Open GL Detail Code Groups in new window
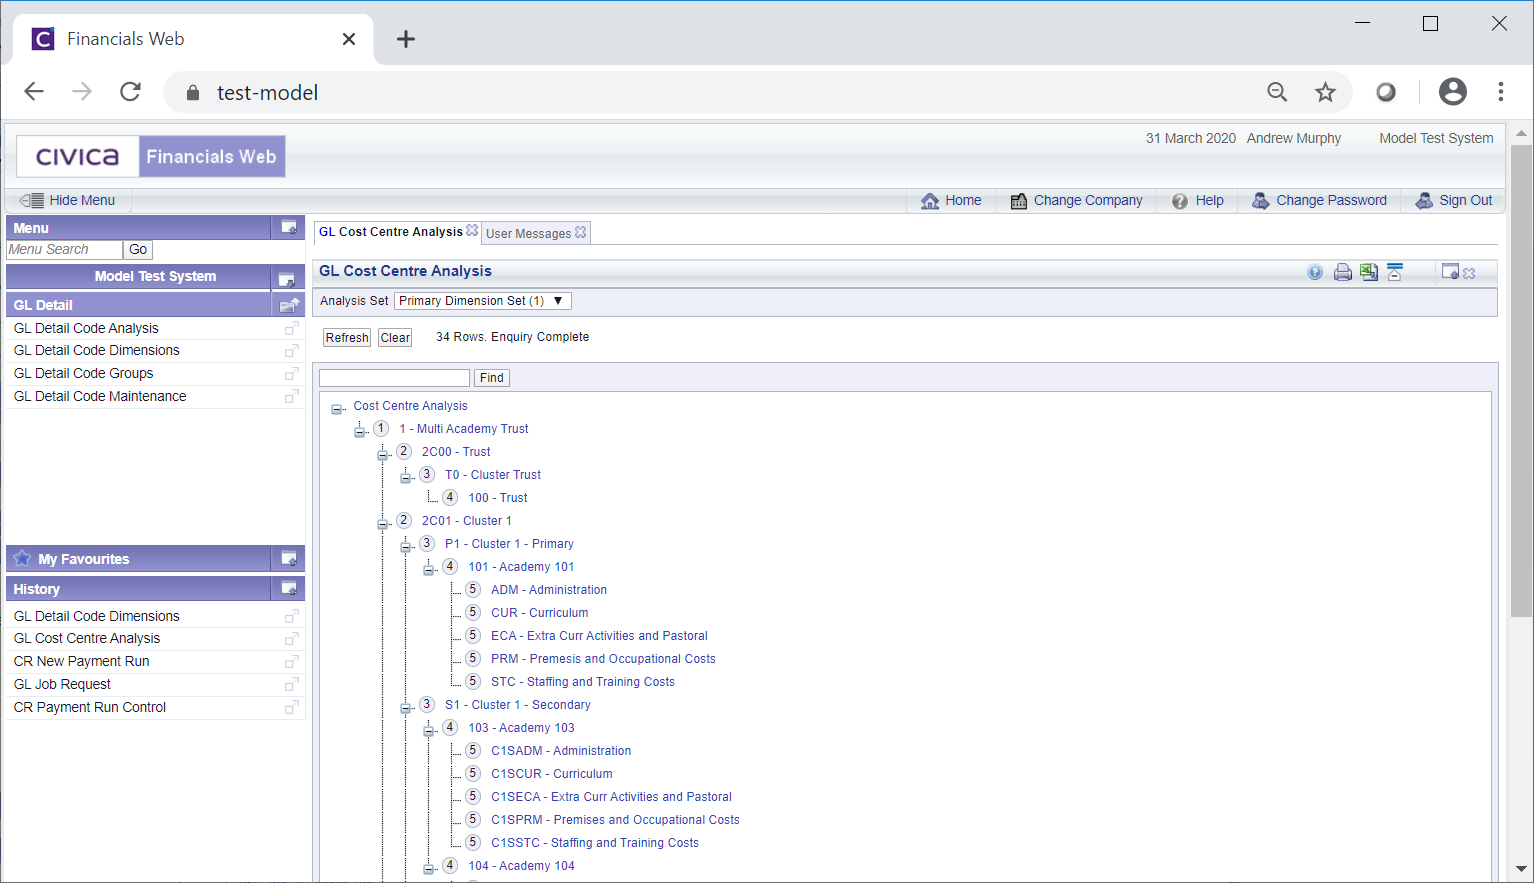Viewport: 1534px width, 883px height. tap(291, 374)
